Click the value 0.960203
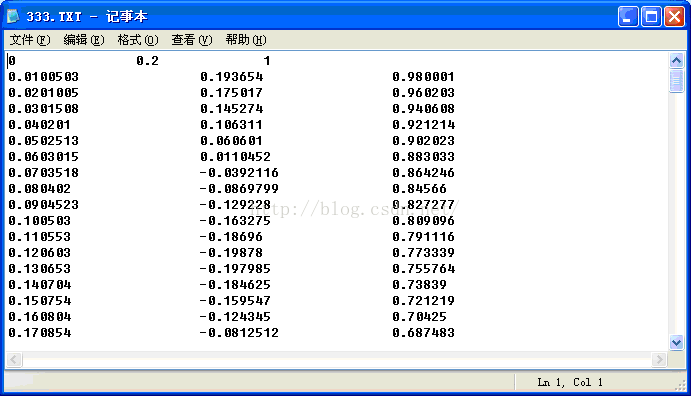 (x=424, y=93)
